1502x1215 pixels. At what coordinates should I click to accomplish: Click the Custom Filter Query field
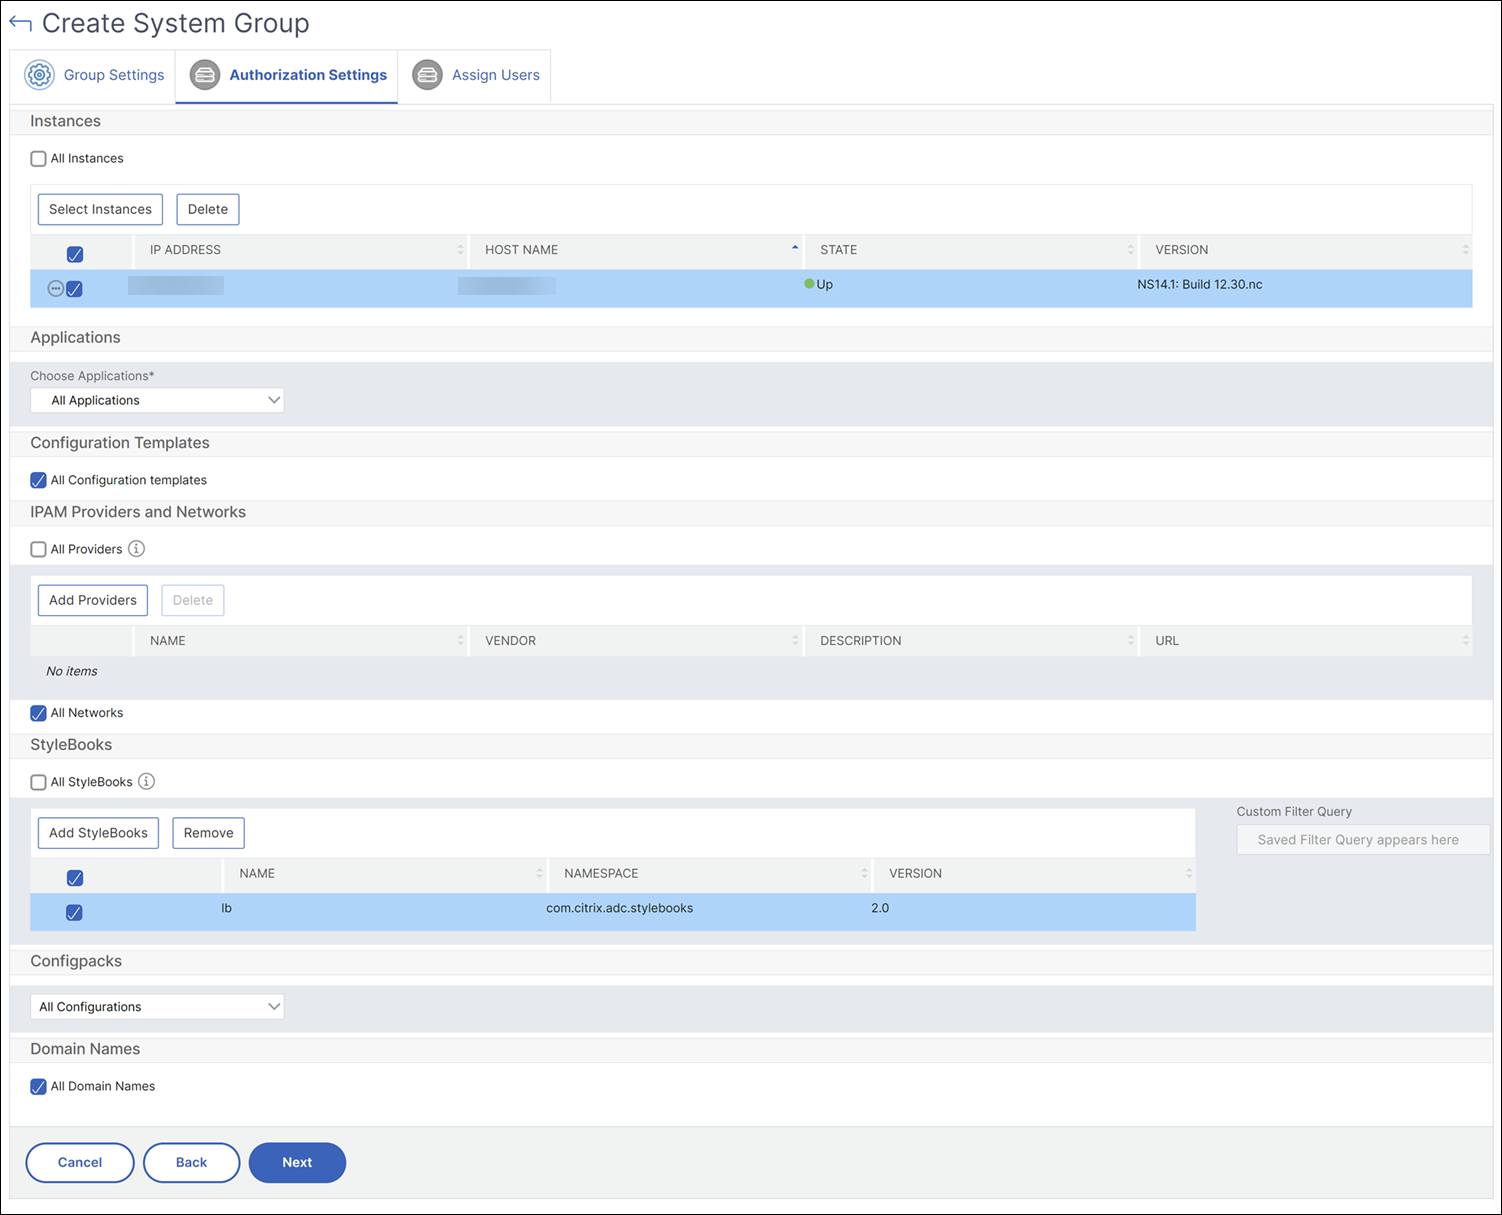(1363, 840)
